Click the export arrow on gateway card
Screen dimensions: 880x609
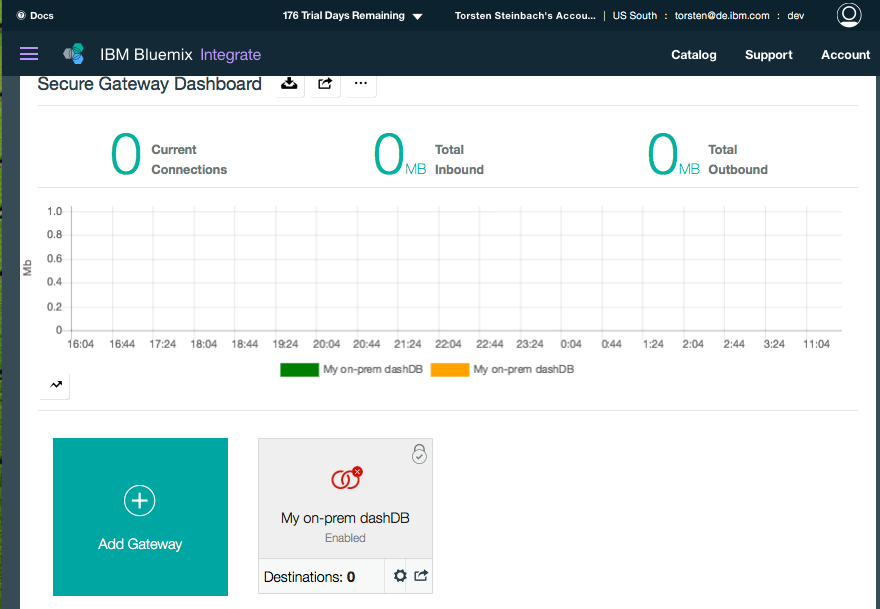[x=421, y=575]
